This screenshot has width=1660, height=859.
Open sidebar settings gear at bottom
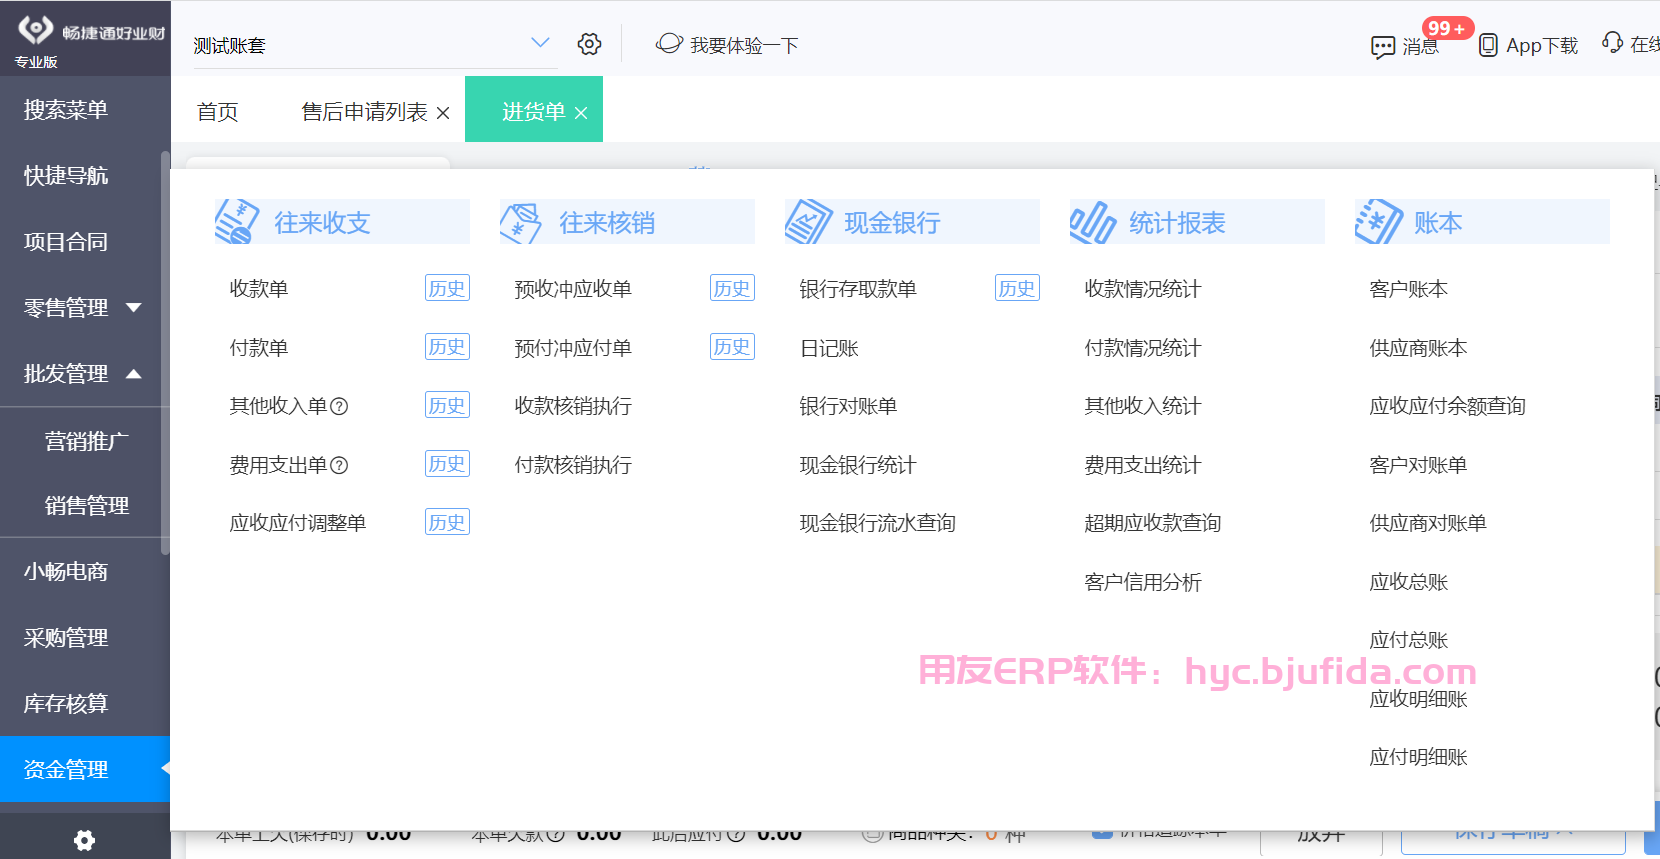[x=85, y=840]
